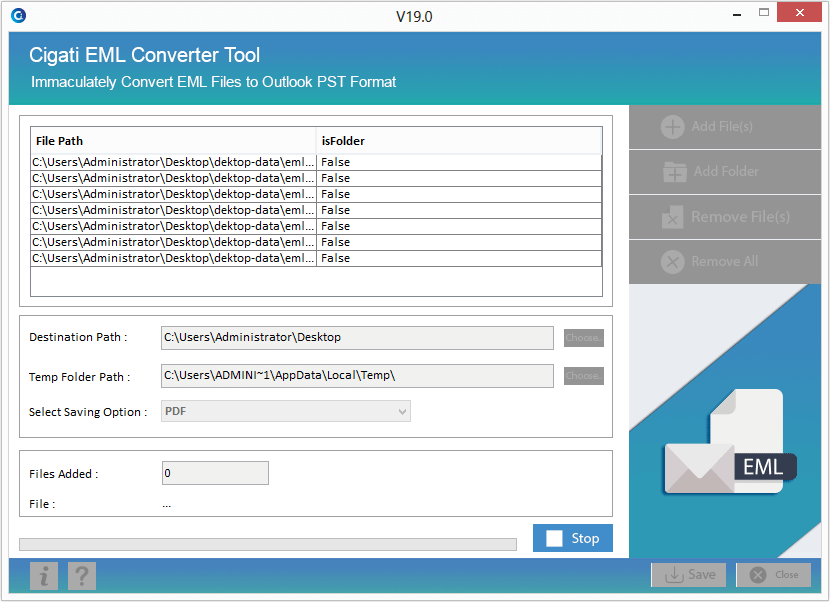Close the window with the red X
This screenshot has height=602, width=830.
click(799, 13)
